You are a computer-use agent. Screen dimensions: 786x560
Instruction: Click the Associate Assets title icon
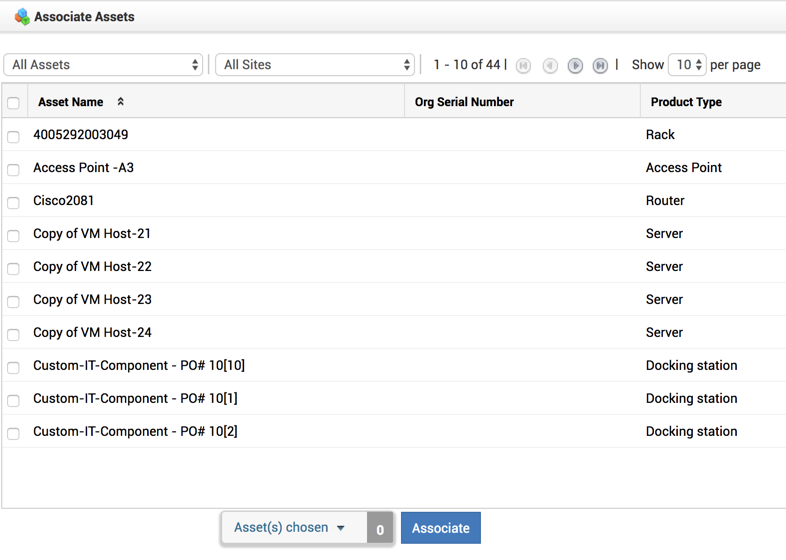tap(22, 17)
